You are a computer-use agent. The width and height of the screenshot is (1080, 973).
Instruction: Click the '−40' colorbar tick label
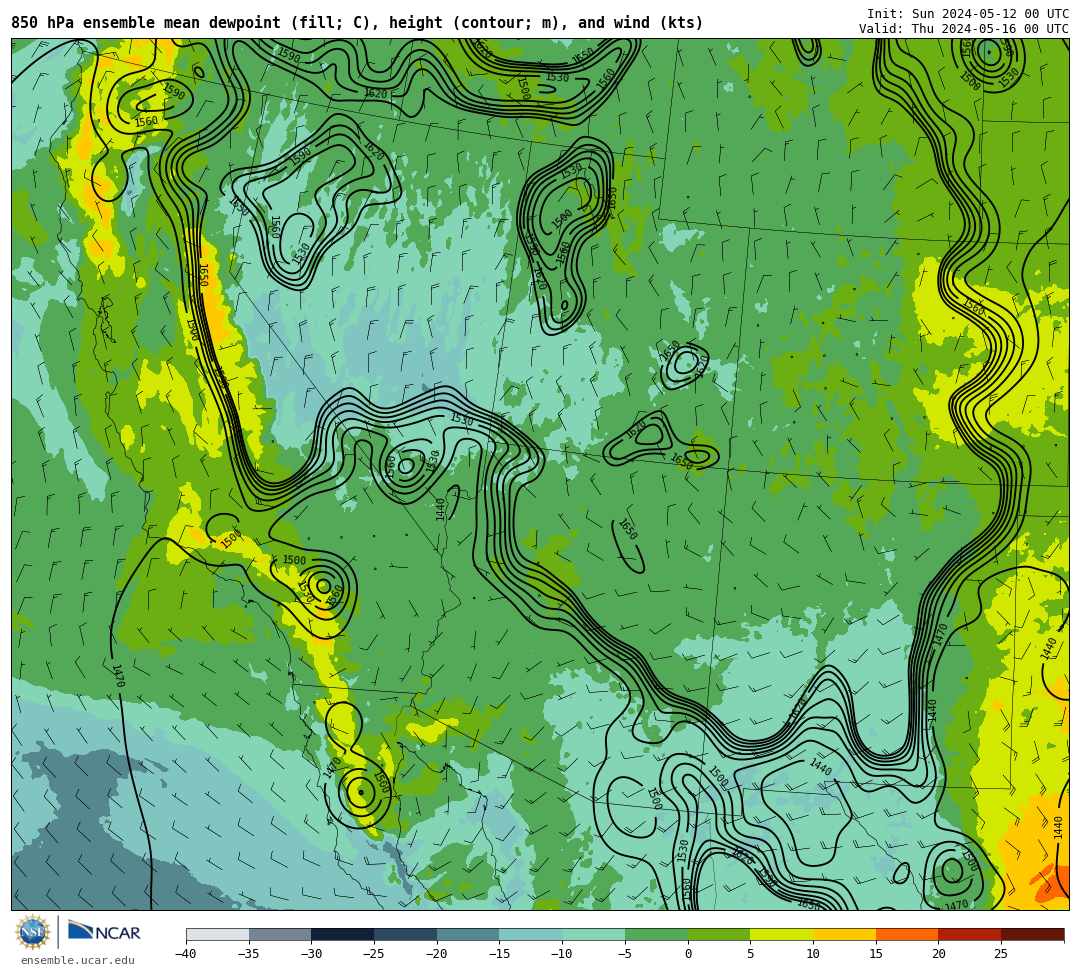(x=186, y=954)
